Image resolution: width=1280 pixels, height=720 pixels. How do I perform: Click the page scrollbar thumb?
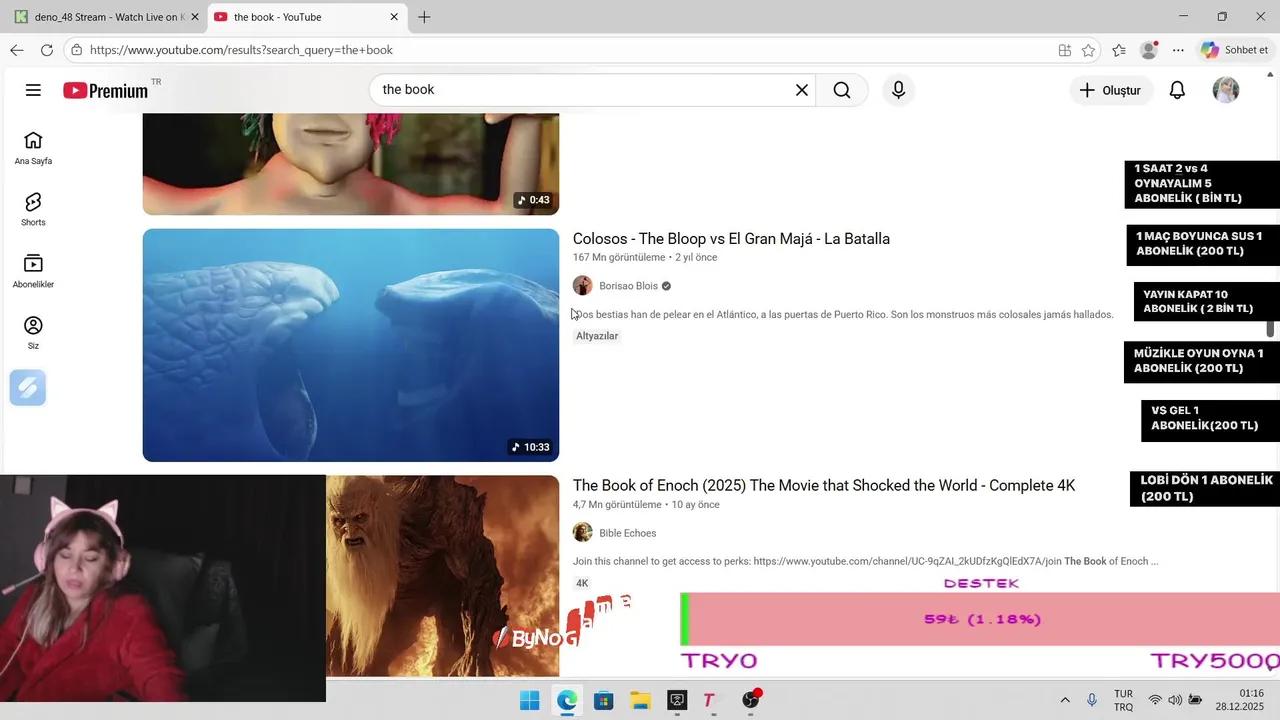pyautogui.click(x=1271, y=329)
